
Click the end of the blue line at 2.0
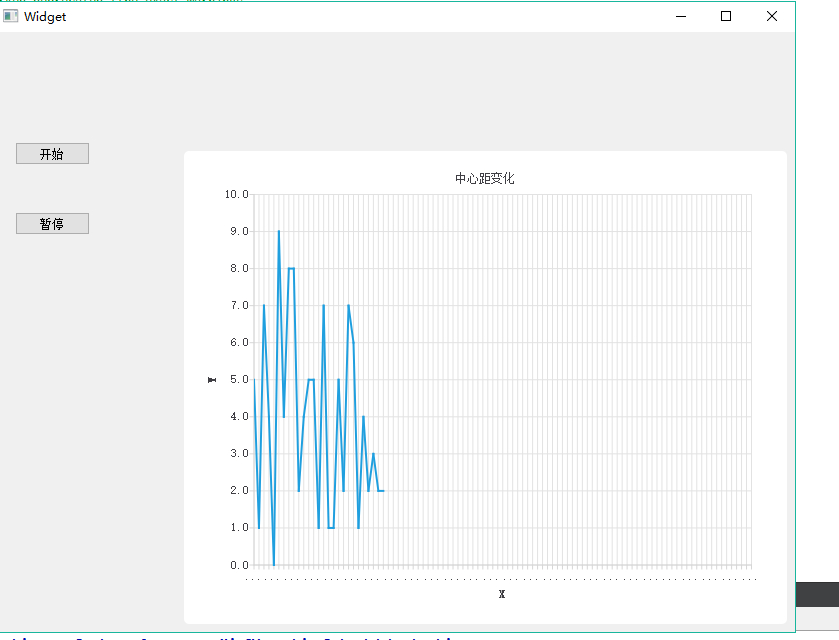click(384, 491)
